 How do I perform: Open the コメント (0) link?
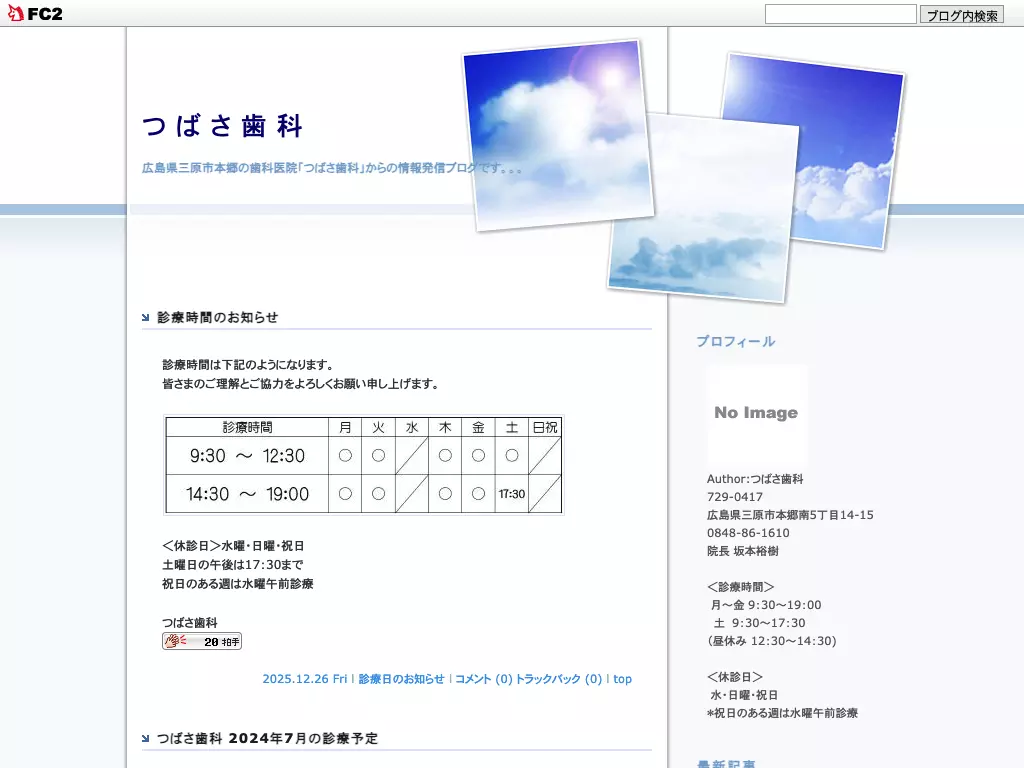tap(483, 679)
